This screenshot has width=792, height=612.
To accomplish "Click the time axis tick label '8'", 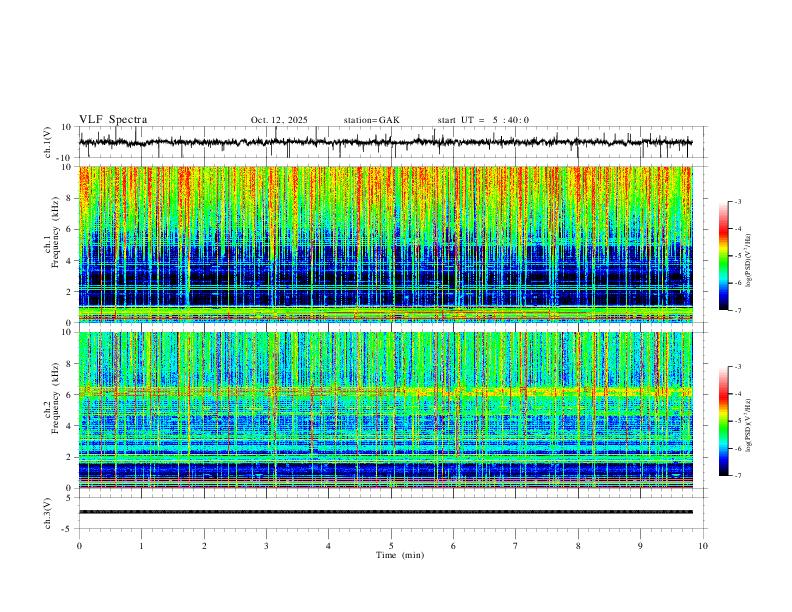I will 578,546.
